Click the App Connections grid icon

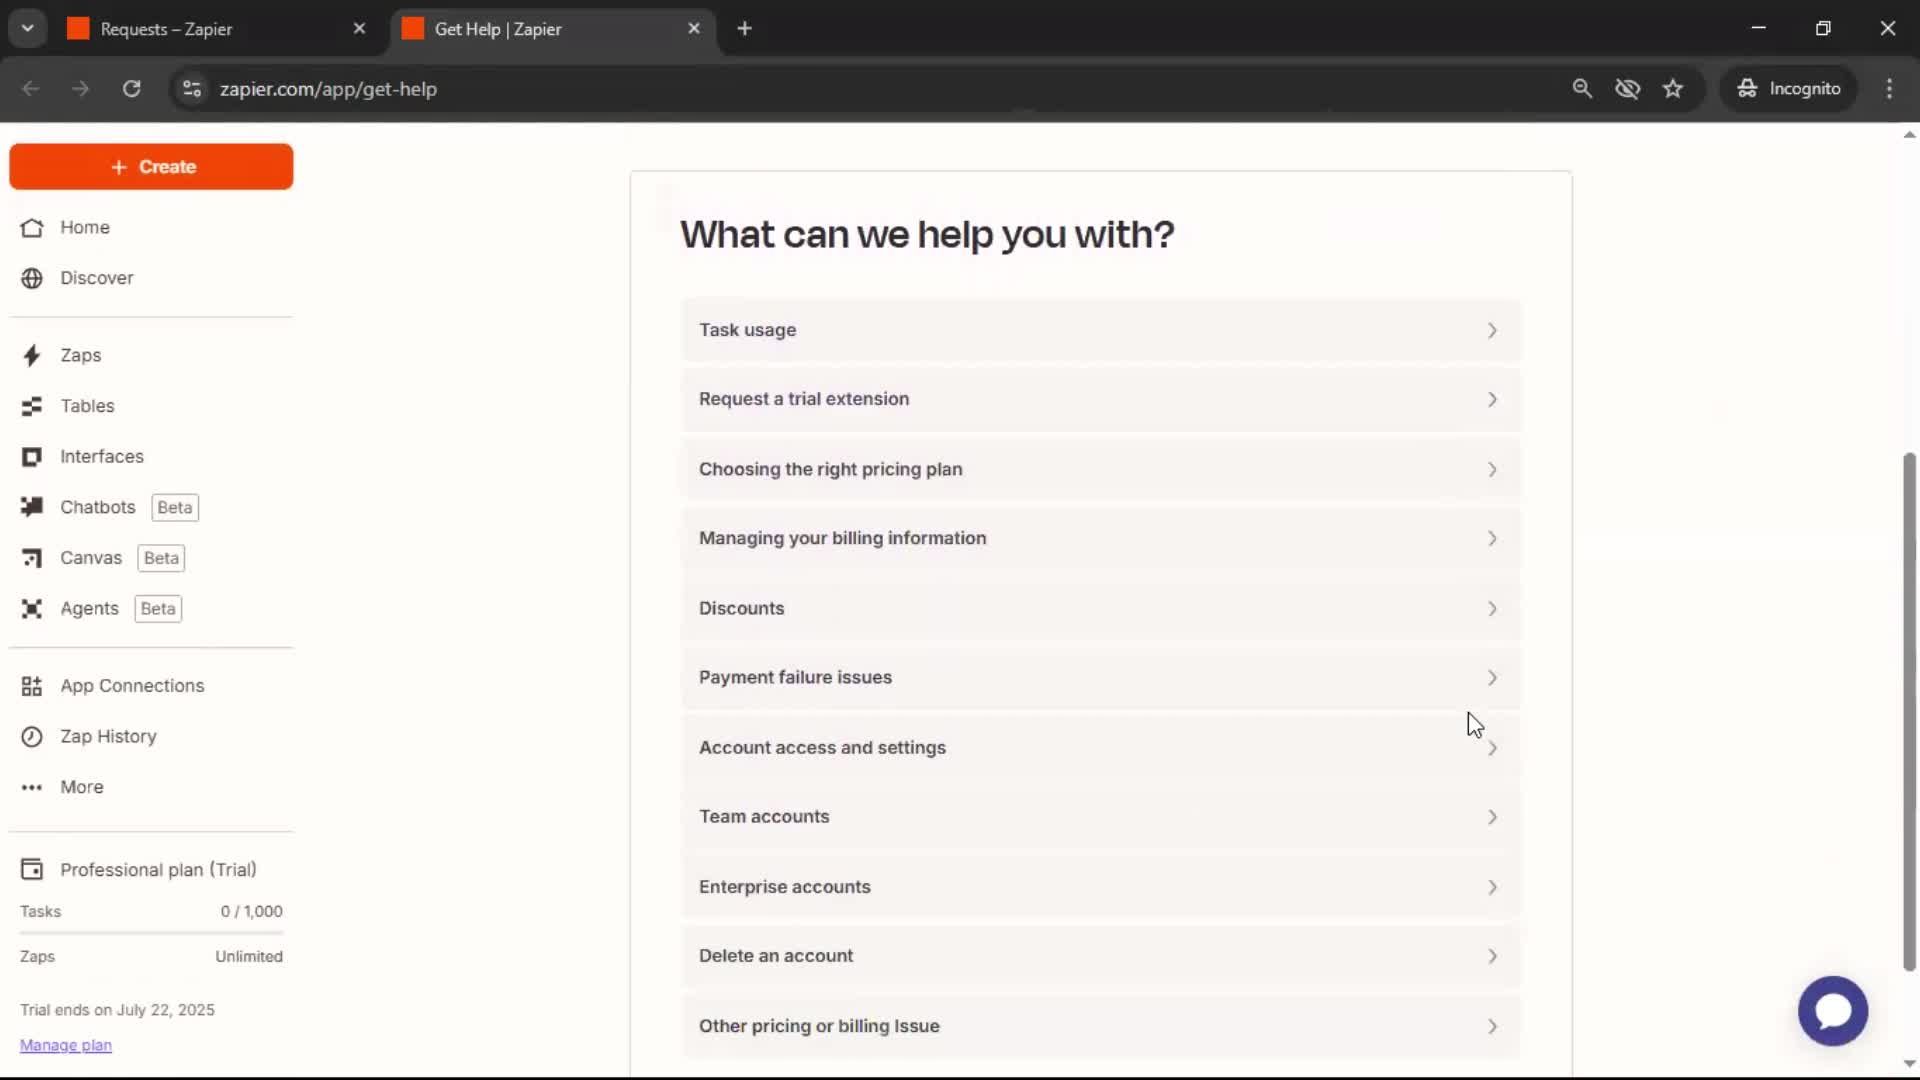[32, 686]
